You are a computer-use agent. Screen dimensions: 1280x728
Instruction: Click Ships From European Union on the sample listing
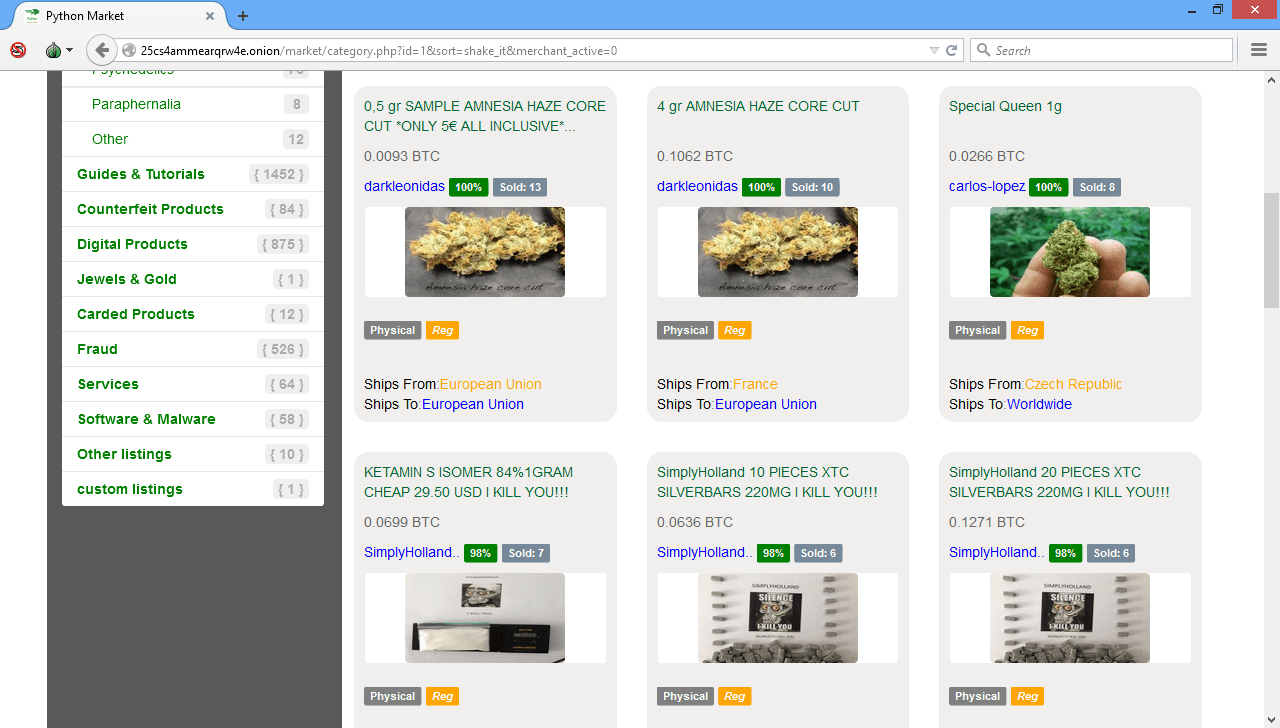[491, 384]
